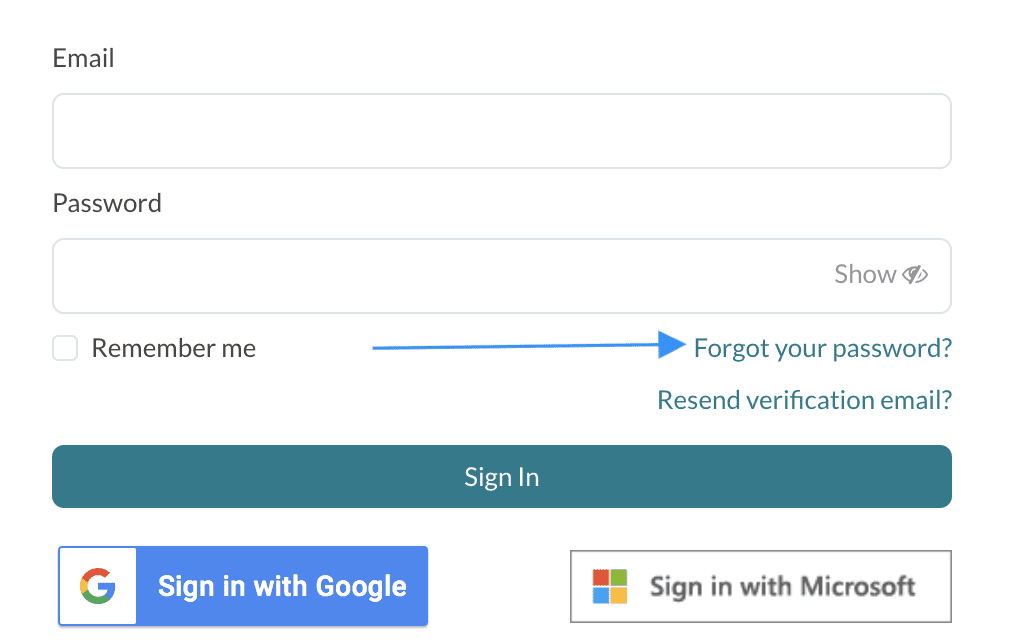Image resolution: width=1016 pixels, height=642 pixels.
Task: Click the "Email" field label
Action: pos(83,58)
